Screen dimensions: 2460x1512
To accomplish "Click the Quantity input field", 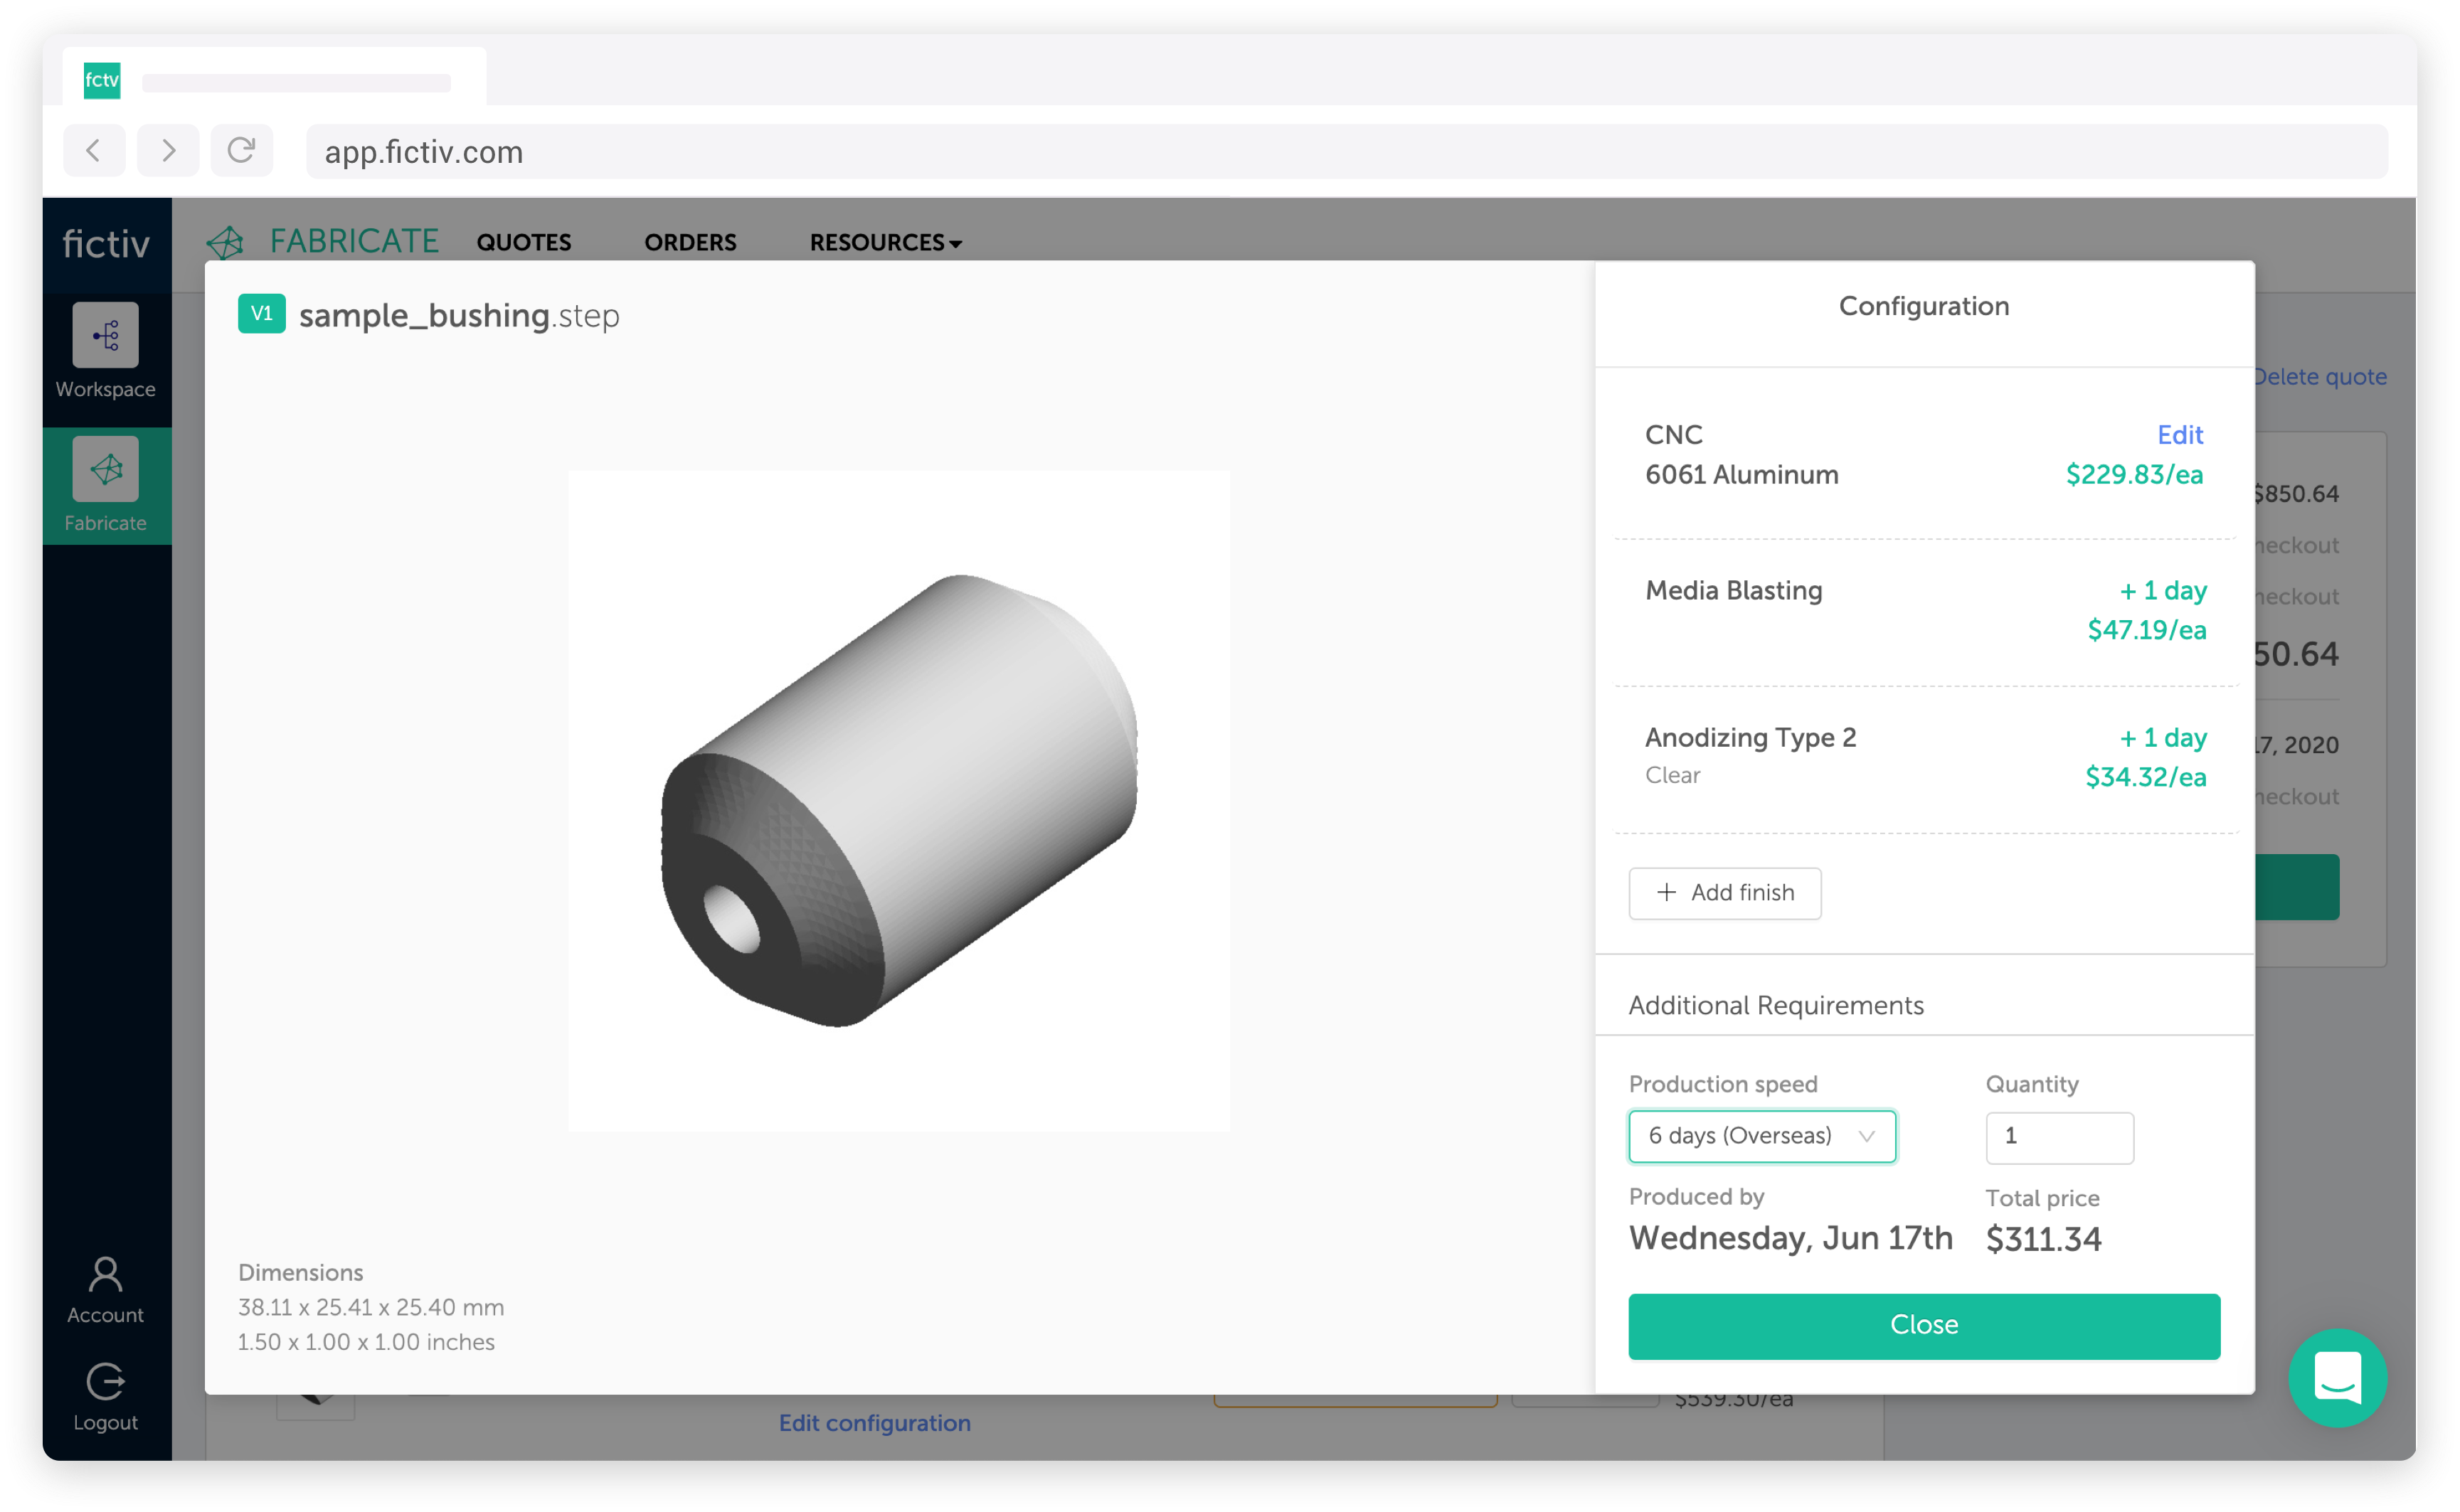I will [x=2058, y=1137].
